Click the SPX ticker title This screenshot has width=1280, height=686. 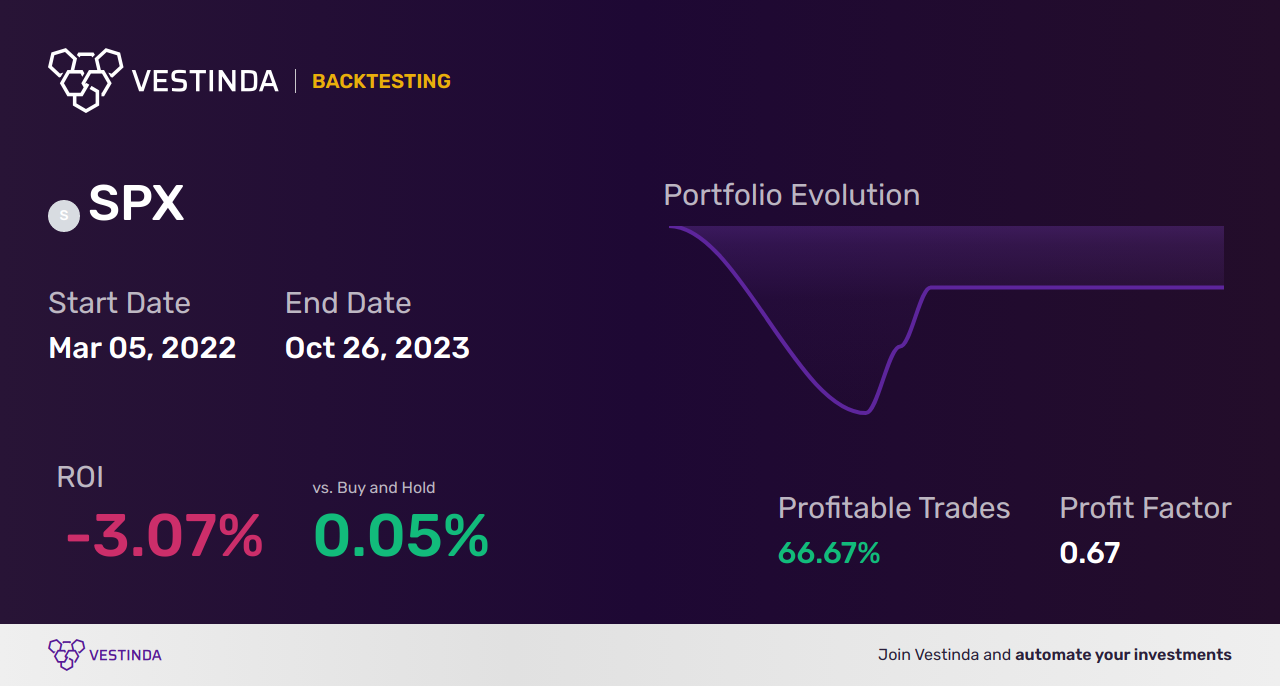click(x=136, y=204)
